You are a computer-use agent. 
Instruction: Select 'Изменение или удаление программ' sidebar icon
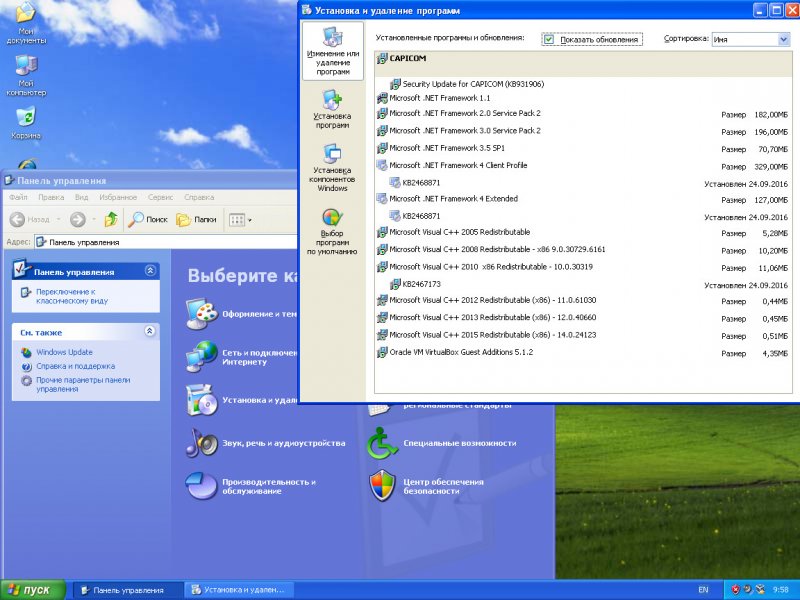[333, 51]
